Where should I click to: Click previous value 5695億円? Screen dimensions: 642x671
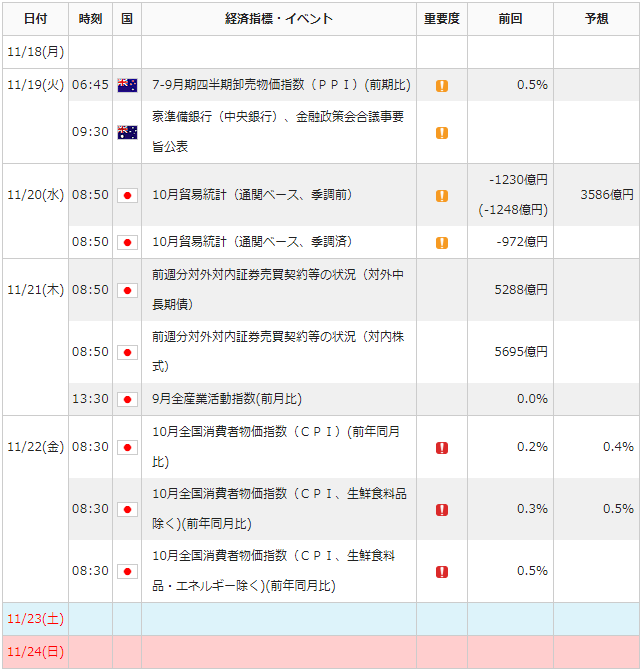click(x=521, y=352)
